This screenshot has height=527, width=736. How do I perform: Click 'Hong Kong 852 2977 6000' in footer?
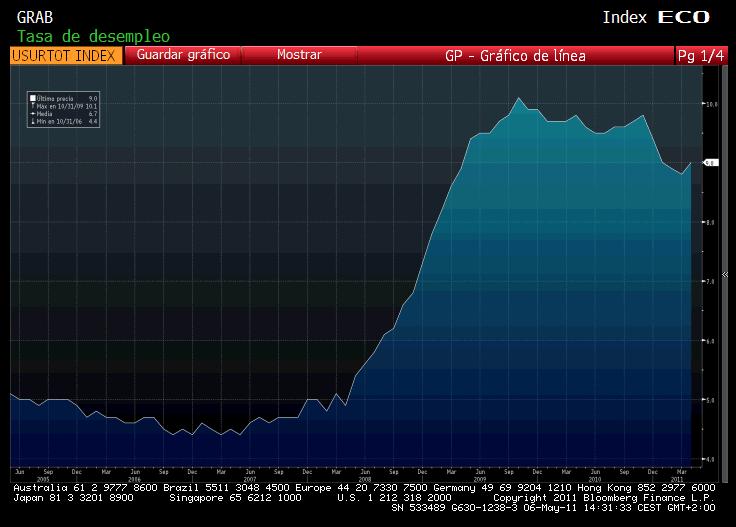point(646,488)
